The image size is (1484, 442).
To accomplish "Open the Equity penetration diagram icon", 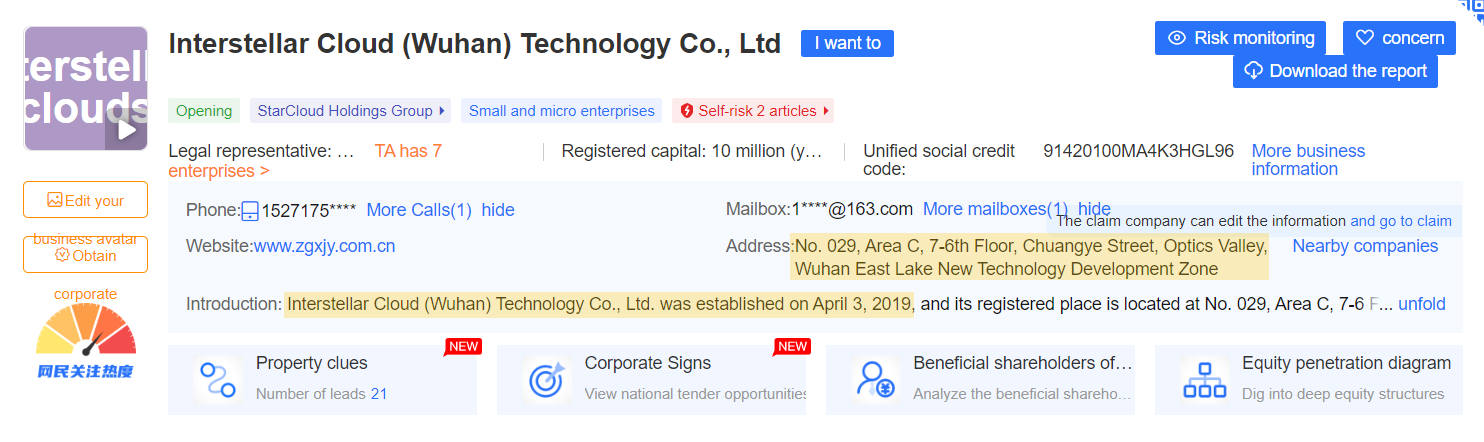I will [1204, 380].
